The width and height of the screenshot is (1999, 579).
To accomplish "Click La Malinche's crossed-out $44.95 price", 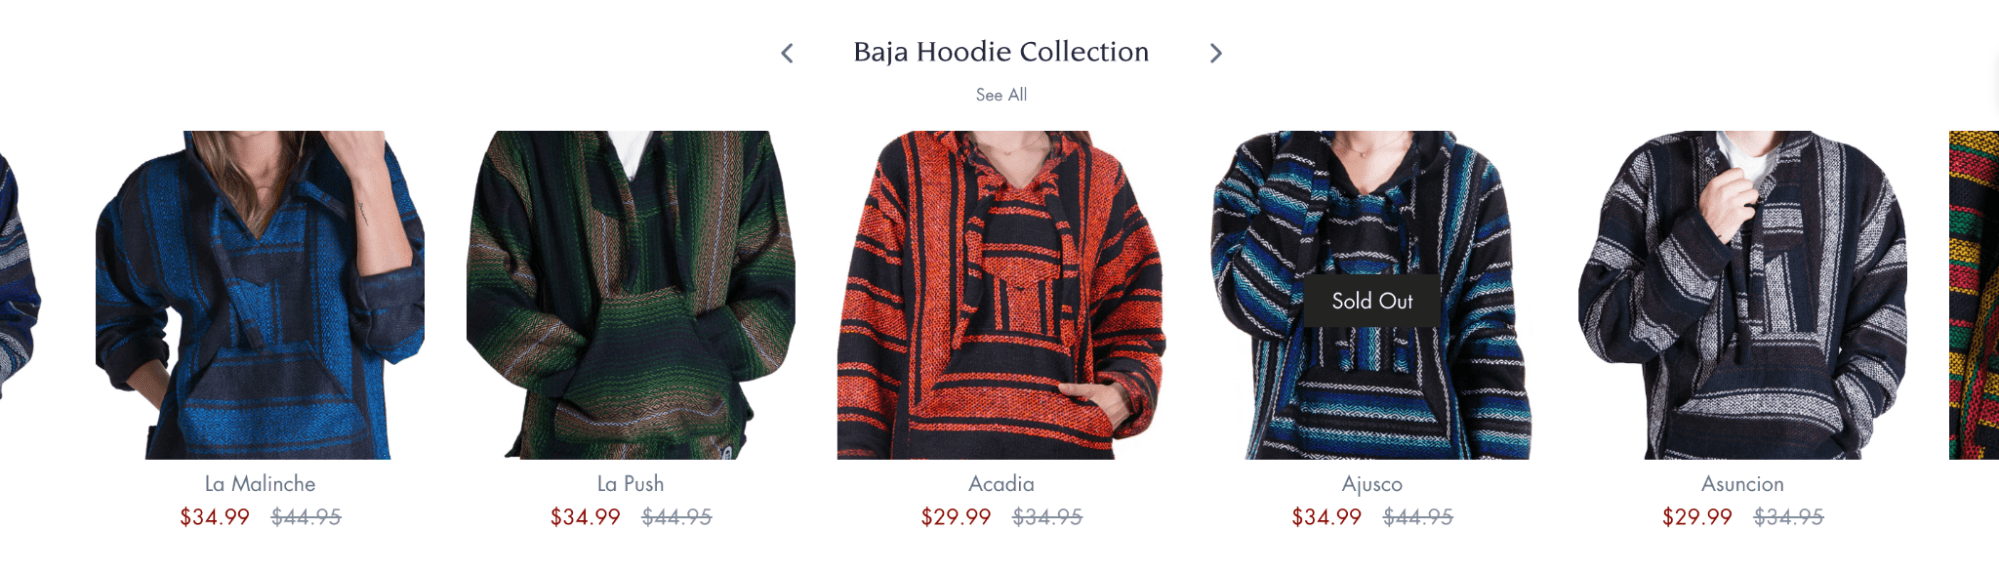I will (x=306, y=517).
